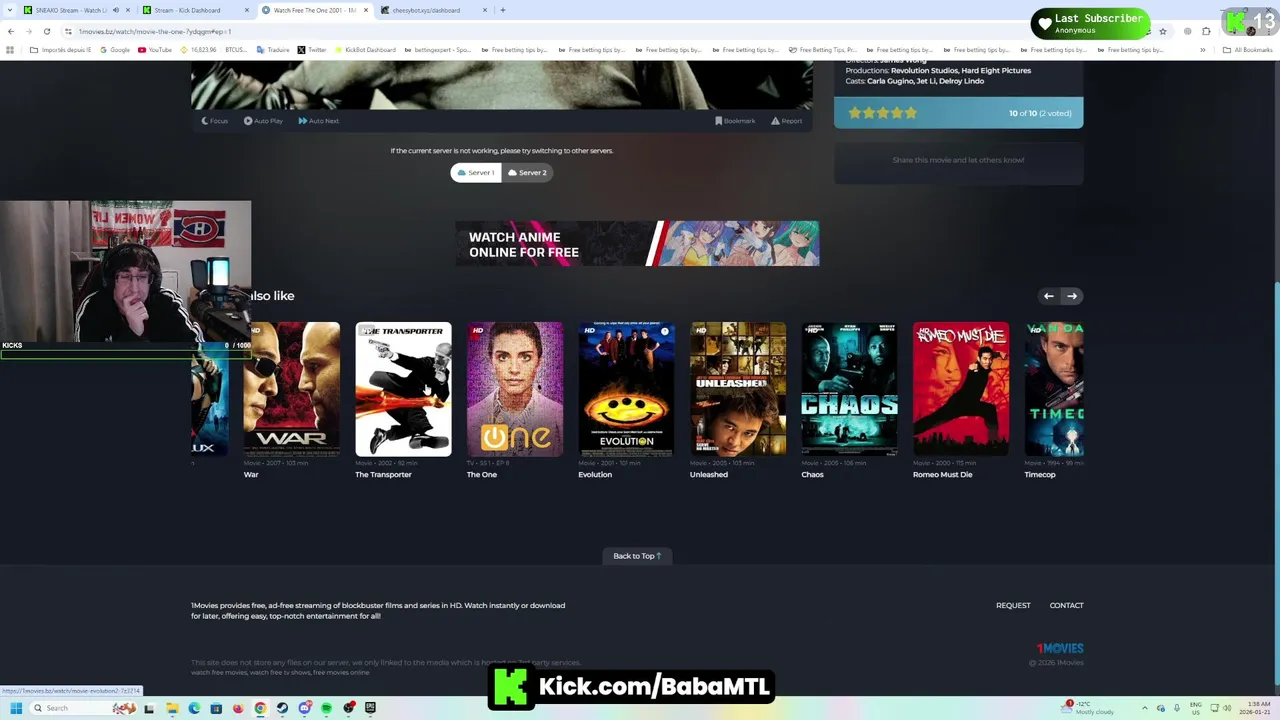Image resolution: width=1280 pixels, height=720 pixels.
Task: Open the Evolution movie poster
Action: (626, 389)
